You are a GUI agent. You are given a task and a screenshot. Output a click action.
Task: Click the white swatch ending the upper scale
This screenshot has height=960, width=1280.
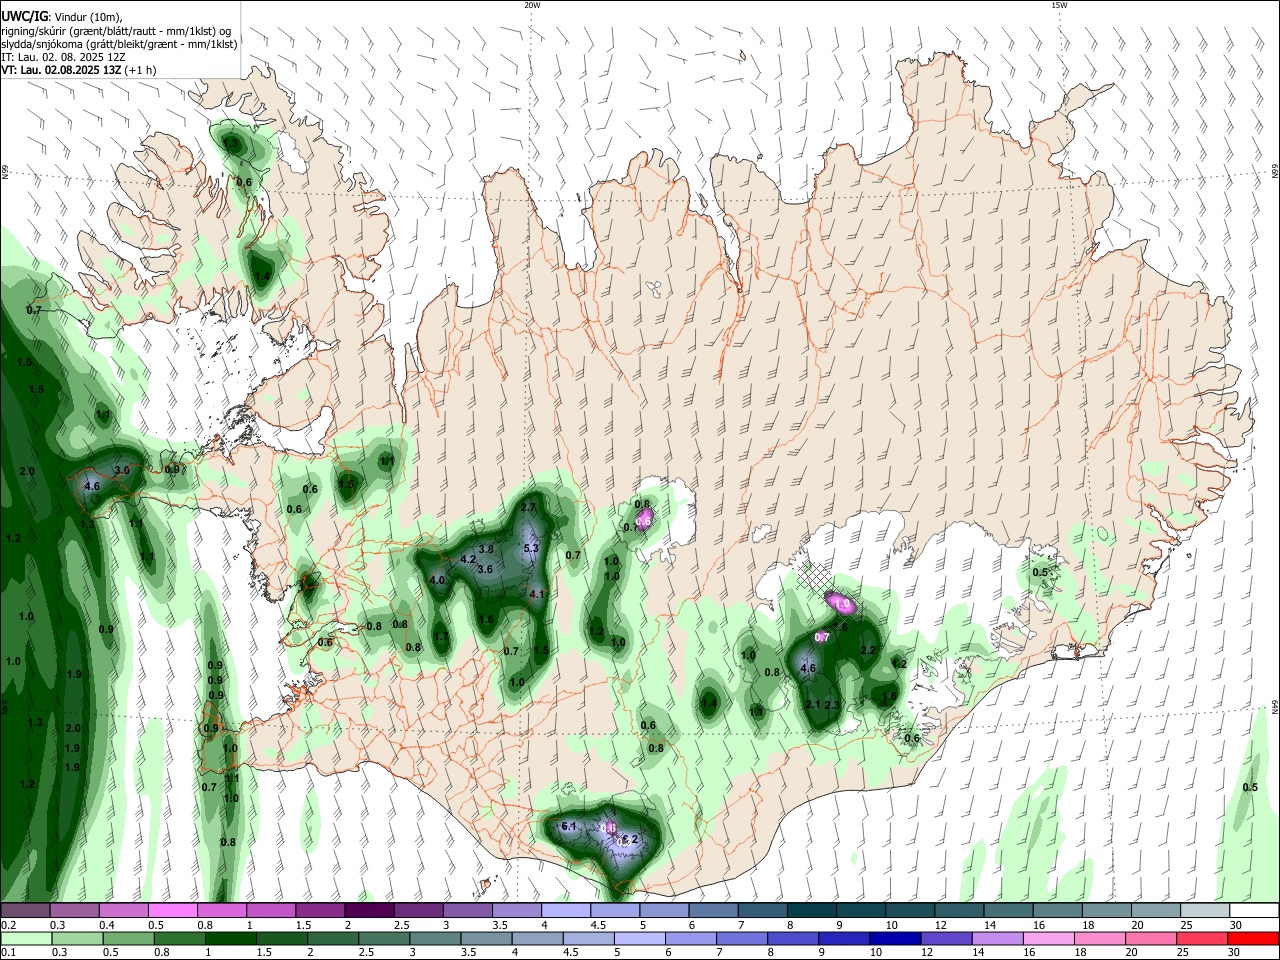tap(1254, 910)
